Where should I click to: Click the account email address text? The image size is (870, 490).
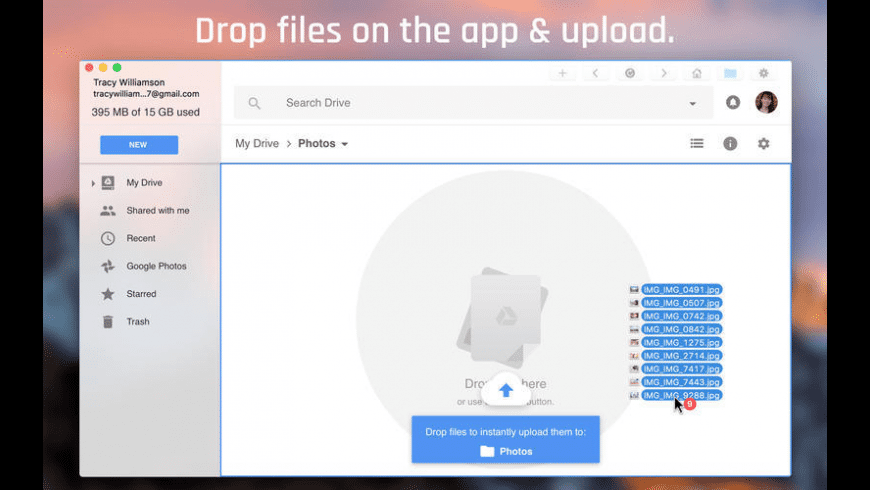point(146,94)
